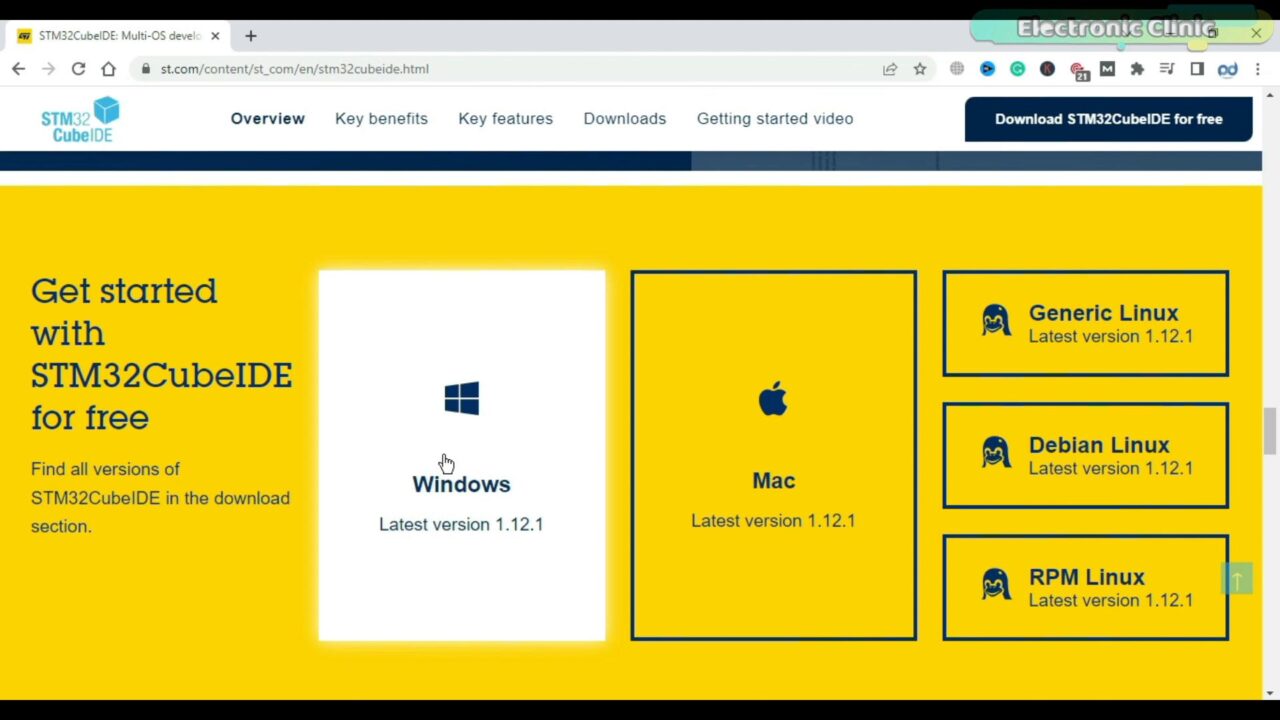Click the scroll-to-top arrow button
The width and height of the screenshot is (1280, 720).
(x=1237, y=579)
